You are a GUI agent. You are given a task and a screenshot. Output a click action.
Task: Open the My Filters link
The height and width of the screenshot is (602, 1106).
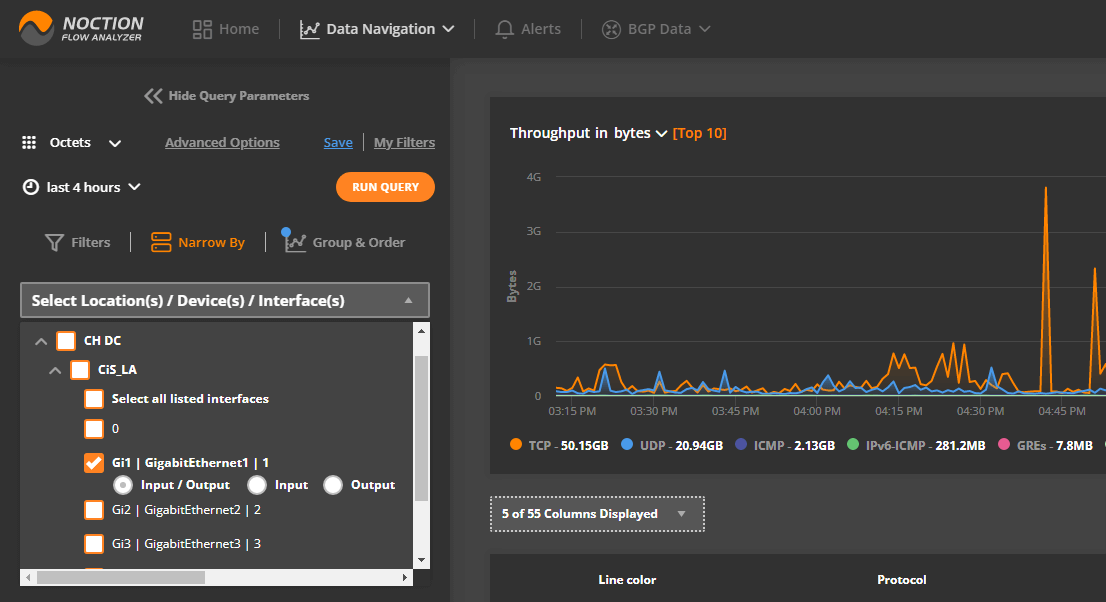(404, 143)
